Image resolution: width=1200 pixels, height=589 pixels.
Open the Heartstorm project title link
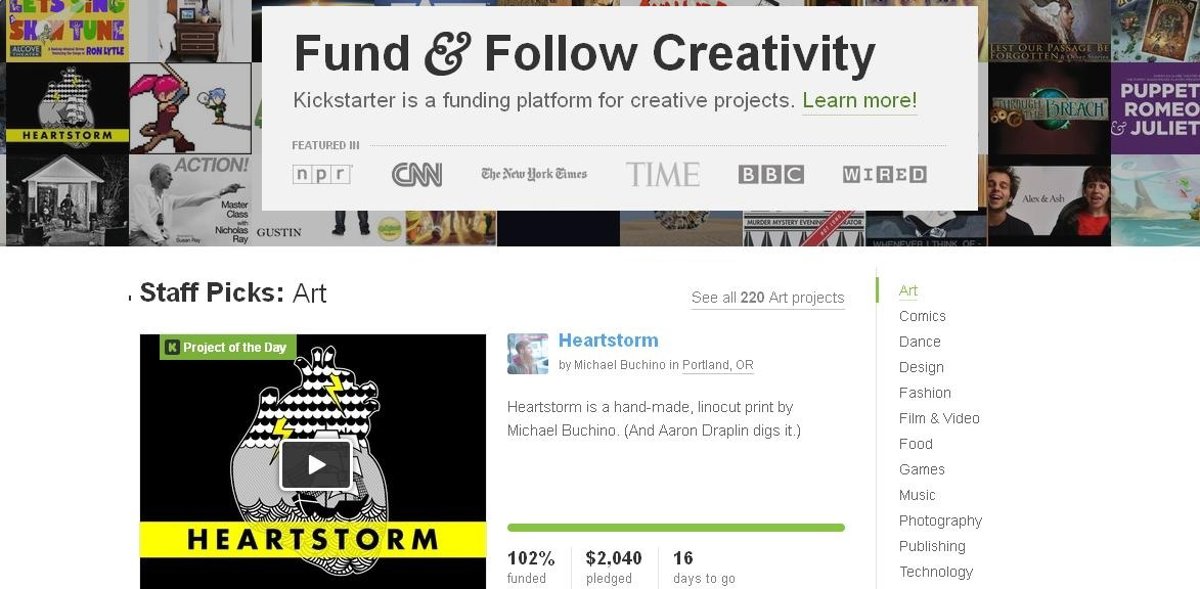(608, 341)
